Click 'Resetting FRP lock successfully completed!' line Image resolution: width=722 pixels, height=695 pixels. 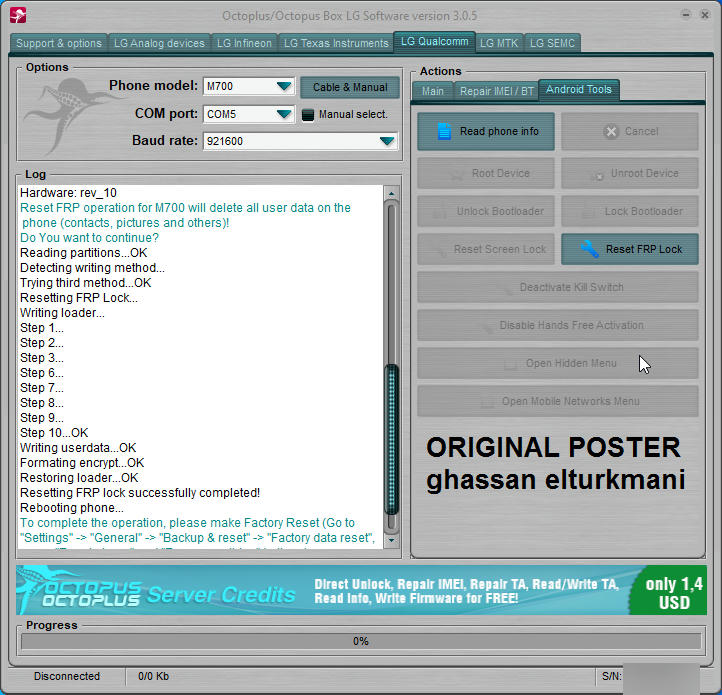[140, 493]
